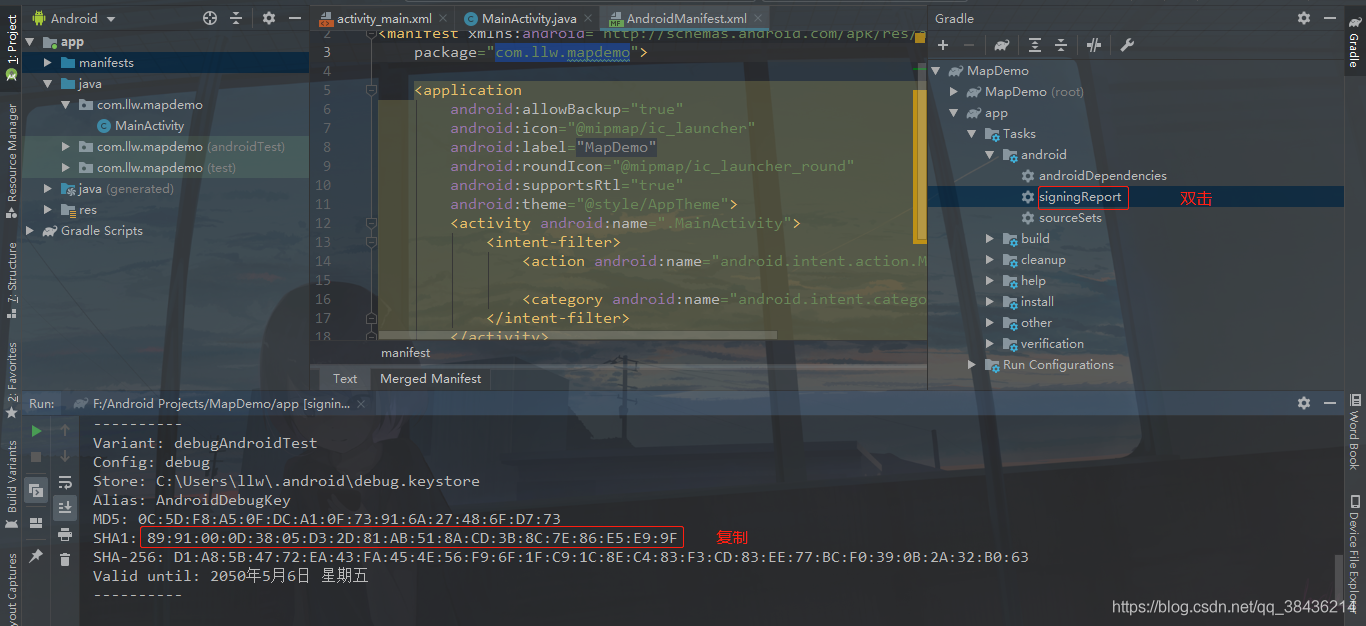
Task: Click the print icon in Run panel
Action: [65, 534]
